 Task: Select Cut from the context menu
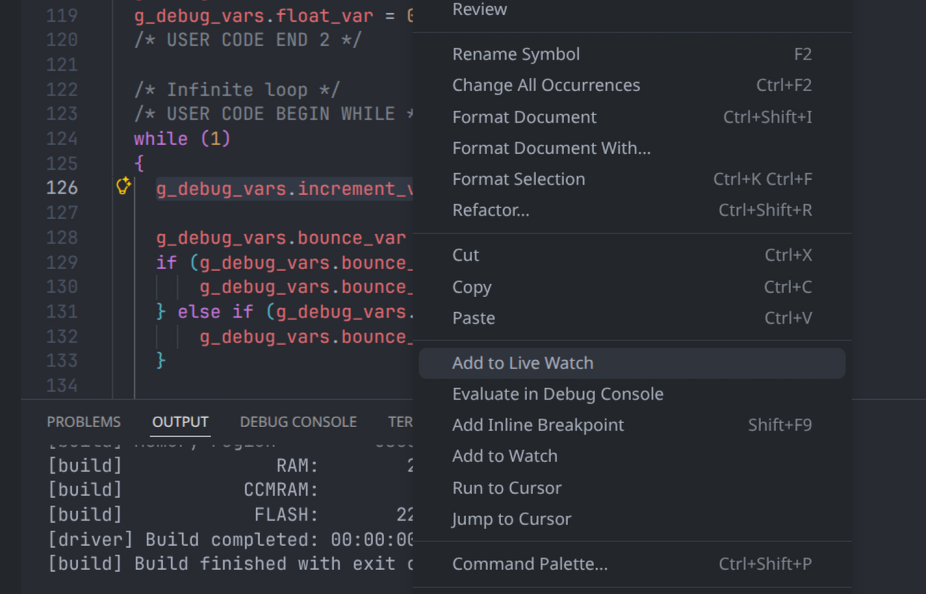tap(632, 255)
